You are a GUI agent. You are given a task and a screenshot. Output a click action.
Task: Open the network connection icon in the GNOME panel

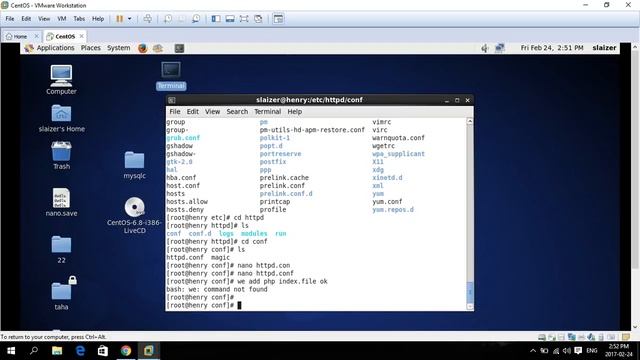click(x=500, y=48)
